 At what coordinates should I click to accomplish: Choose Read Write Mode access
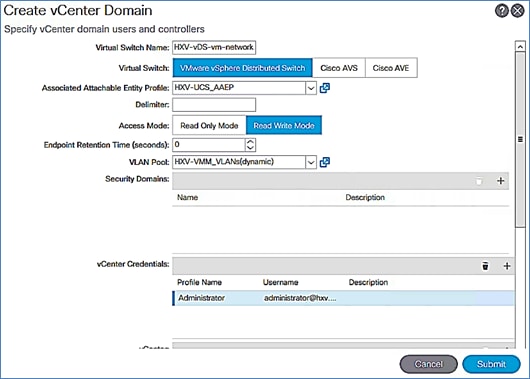coord(284,126)
